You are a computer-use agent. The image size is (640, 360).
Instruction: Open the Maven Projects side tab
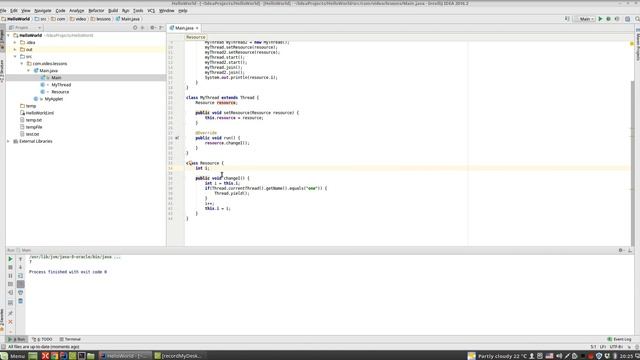[x=637, y=45]
